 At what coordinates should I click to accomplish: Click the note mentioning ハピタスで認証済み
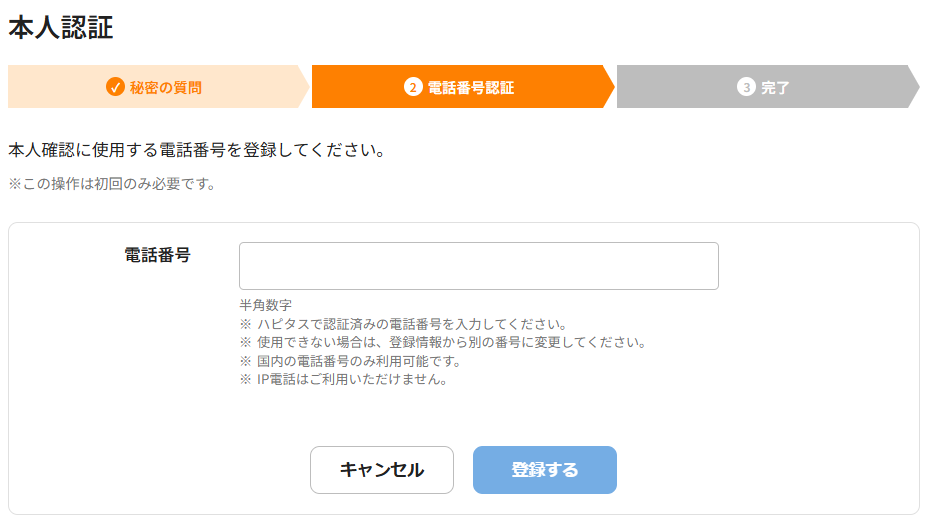tap(403, 324)
